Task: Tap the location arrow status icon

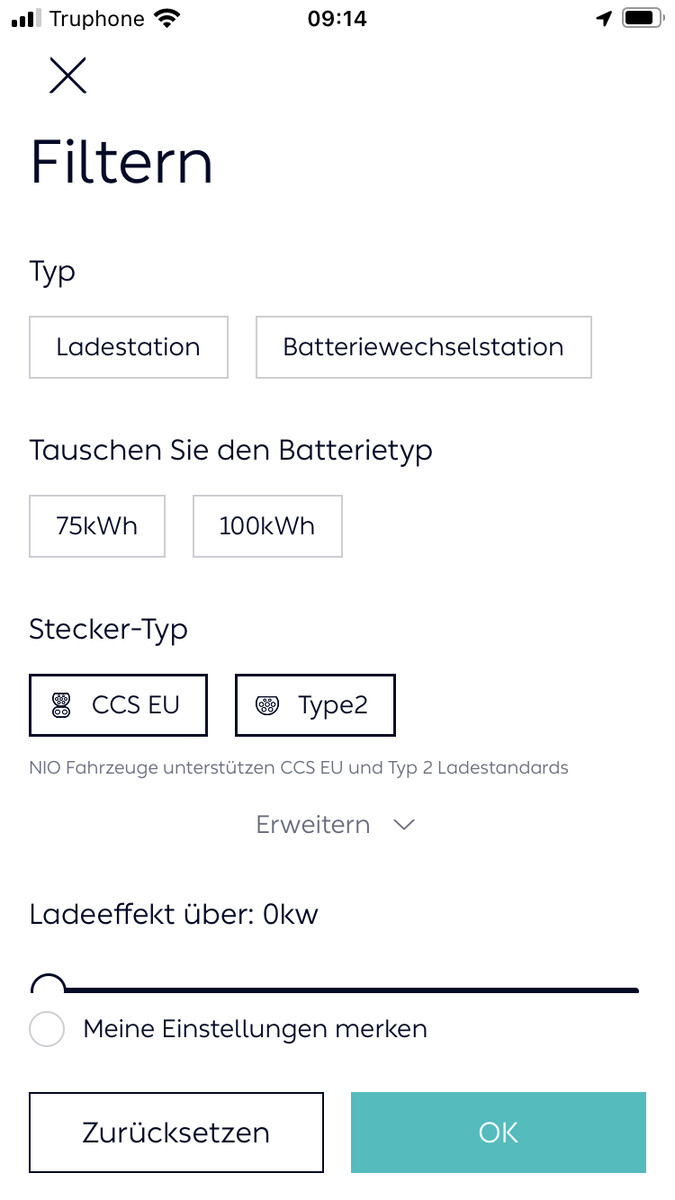Action: 603,19
